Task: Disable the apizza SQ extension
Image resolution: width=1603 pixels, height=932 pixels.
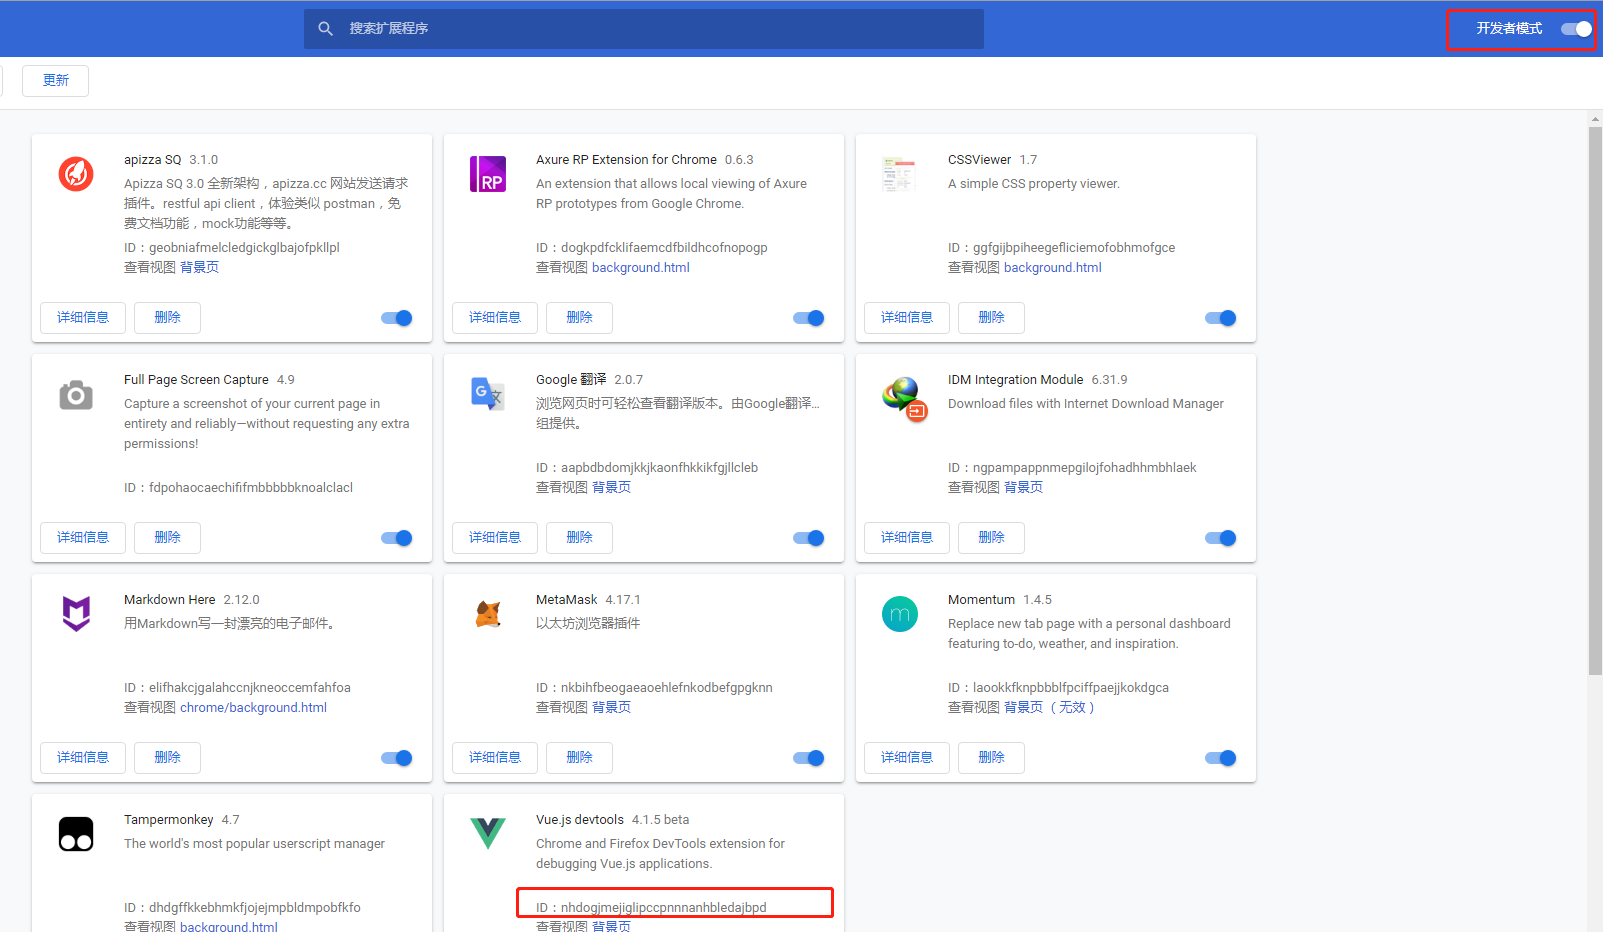Action: coord(397,318)
